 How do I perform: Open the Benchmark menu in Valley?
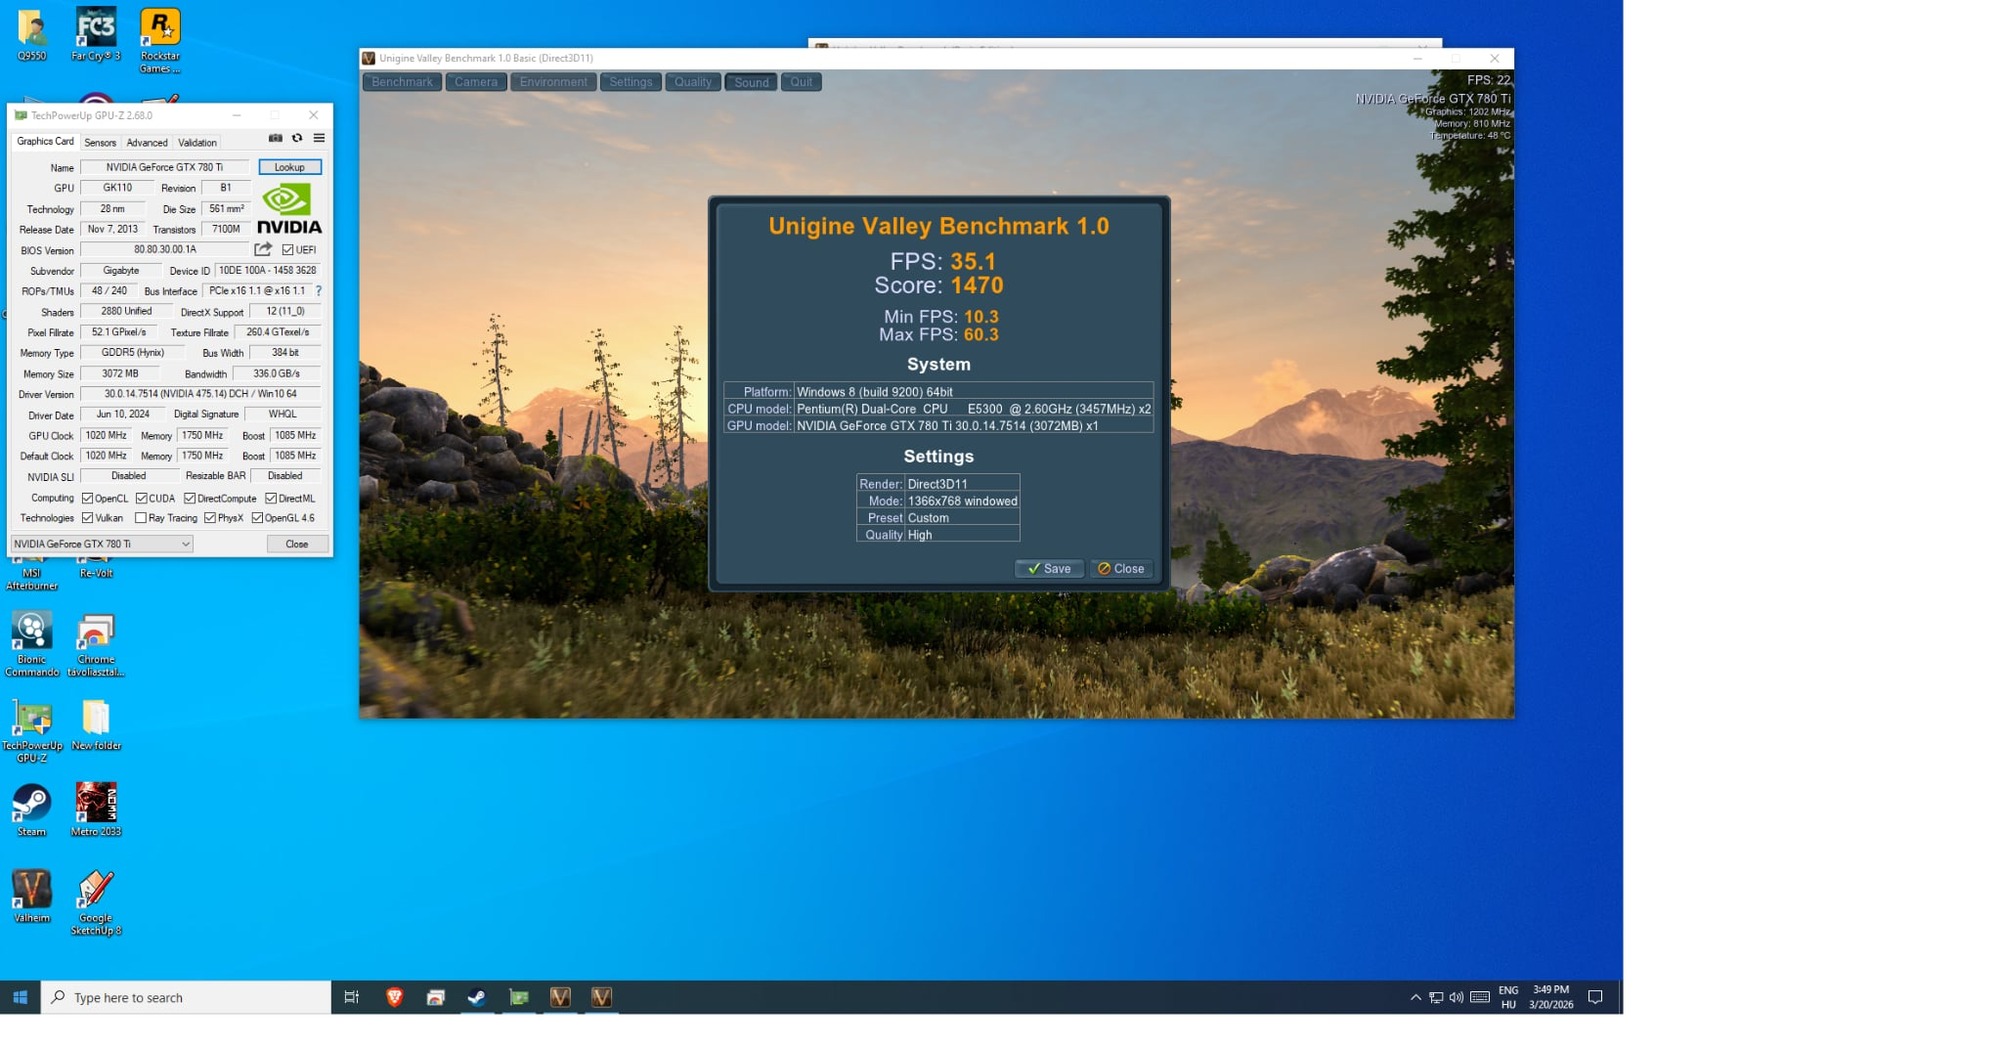[402, 82]
